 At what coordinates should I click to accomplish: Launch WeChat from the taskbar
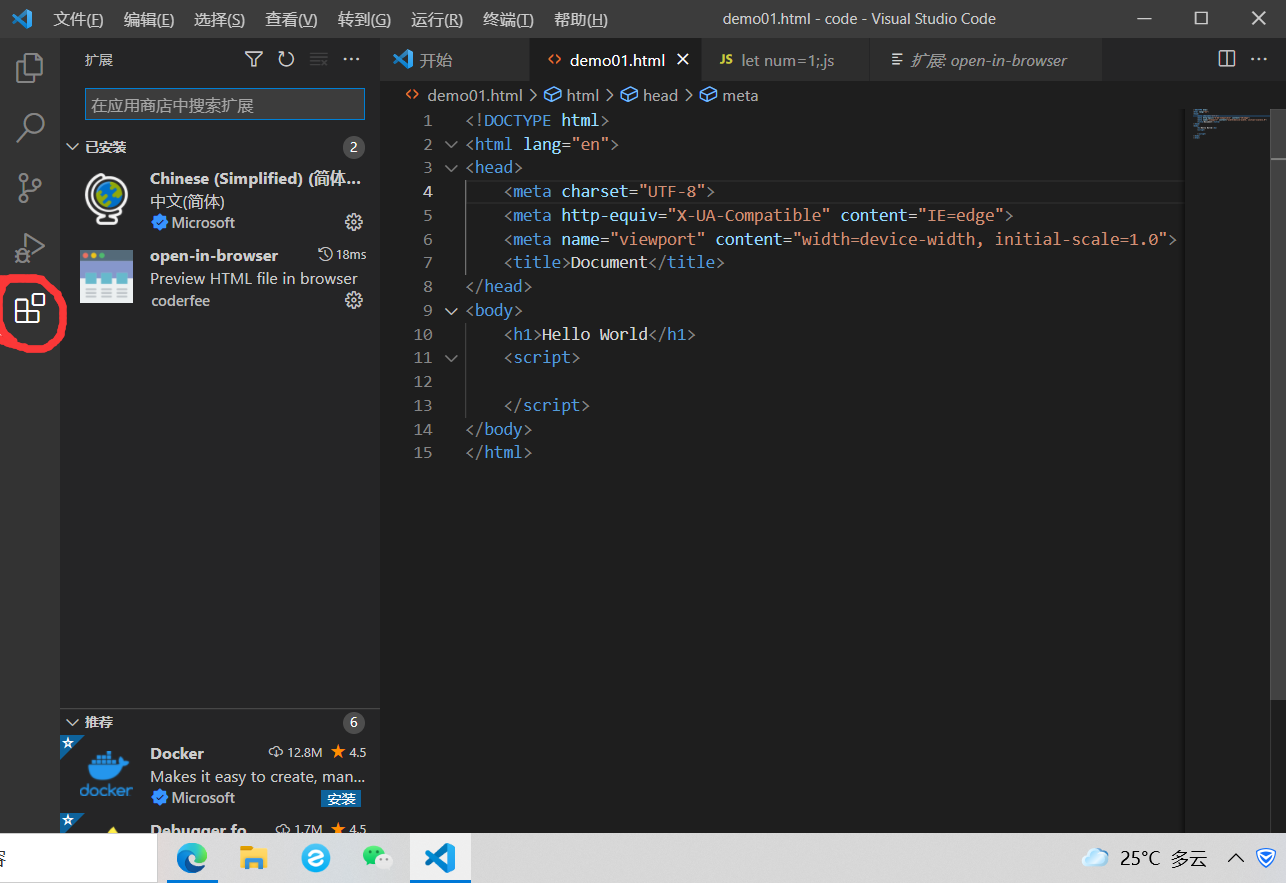tap(377, 858)
